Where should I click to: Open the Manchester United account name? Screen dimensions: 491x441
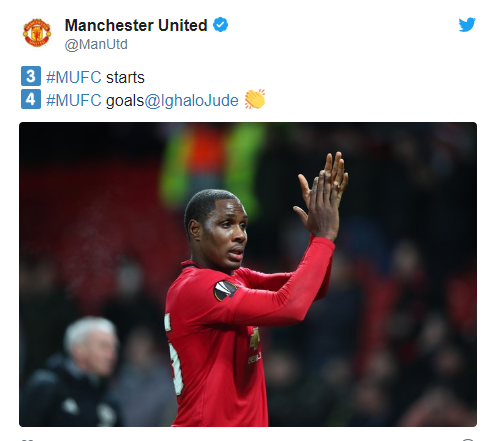(136, 25)
